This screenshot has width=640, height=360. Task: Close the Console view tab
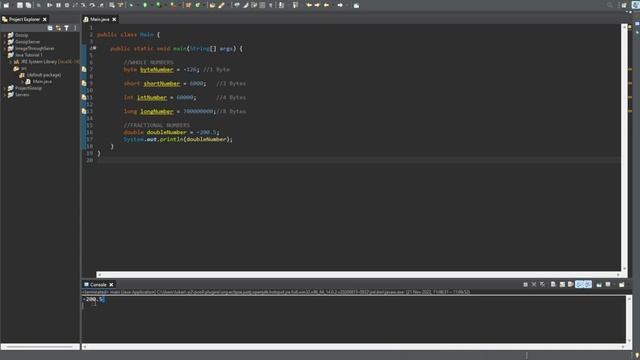click(x=111, y=284)
